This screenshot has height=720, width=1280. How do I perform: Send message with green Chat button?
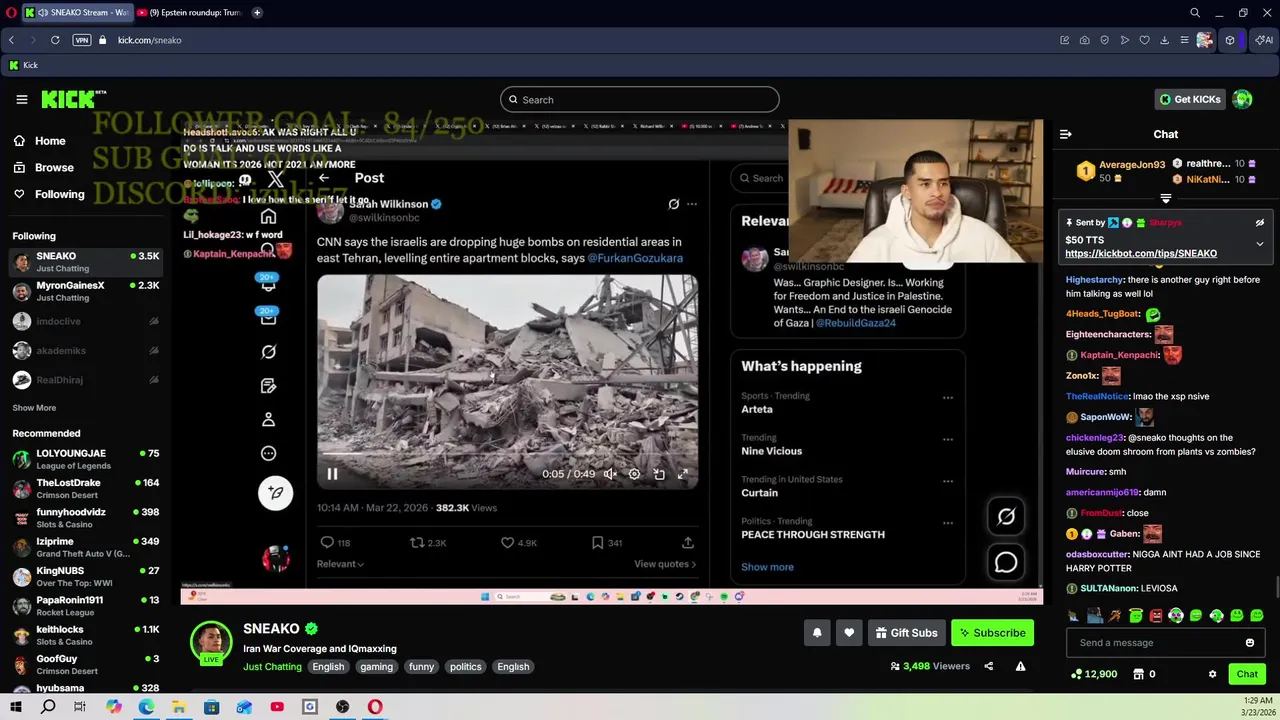tap(1247, 674)
